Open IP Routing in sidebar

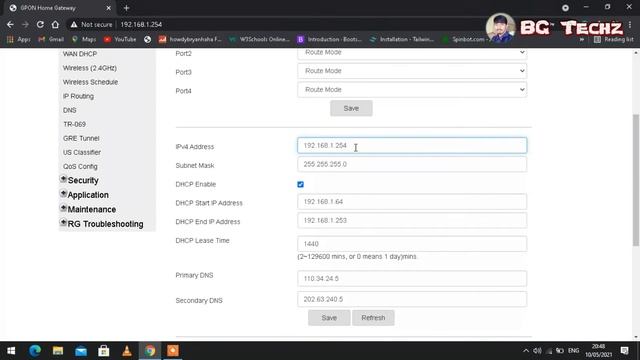[x=78, y=96]
